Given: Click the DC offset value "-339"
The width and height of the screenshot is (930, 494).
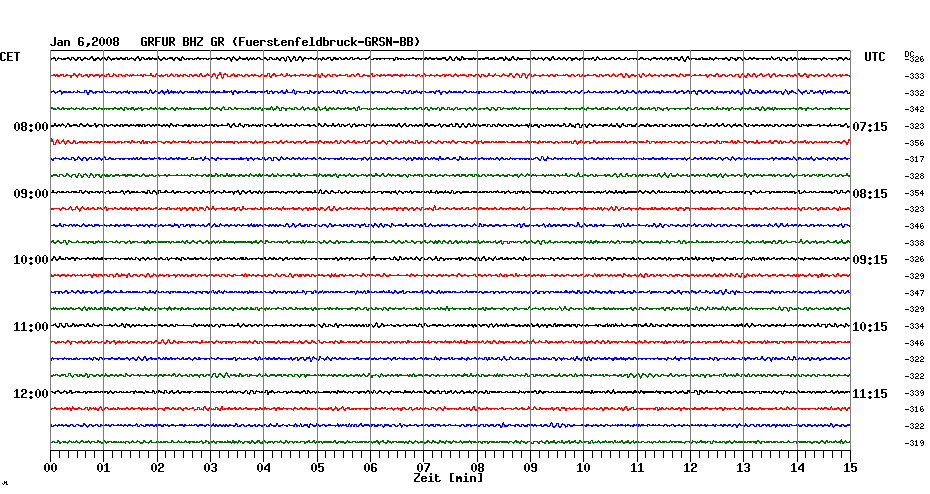Looking at the screenshot, I should click(914, 393).
